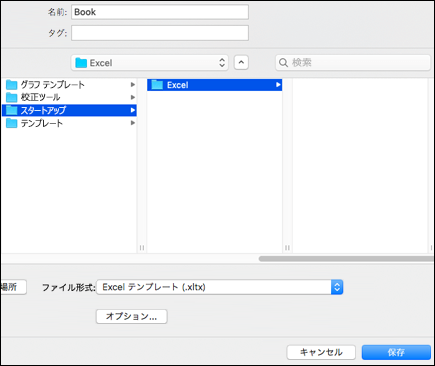Select the Excel folder in second column
Screen dimensions: 435x366
coord(215,85)
